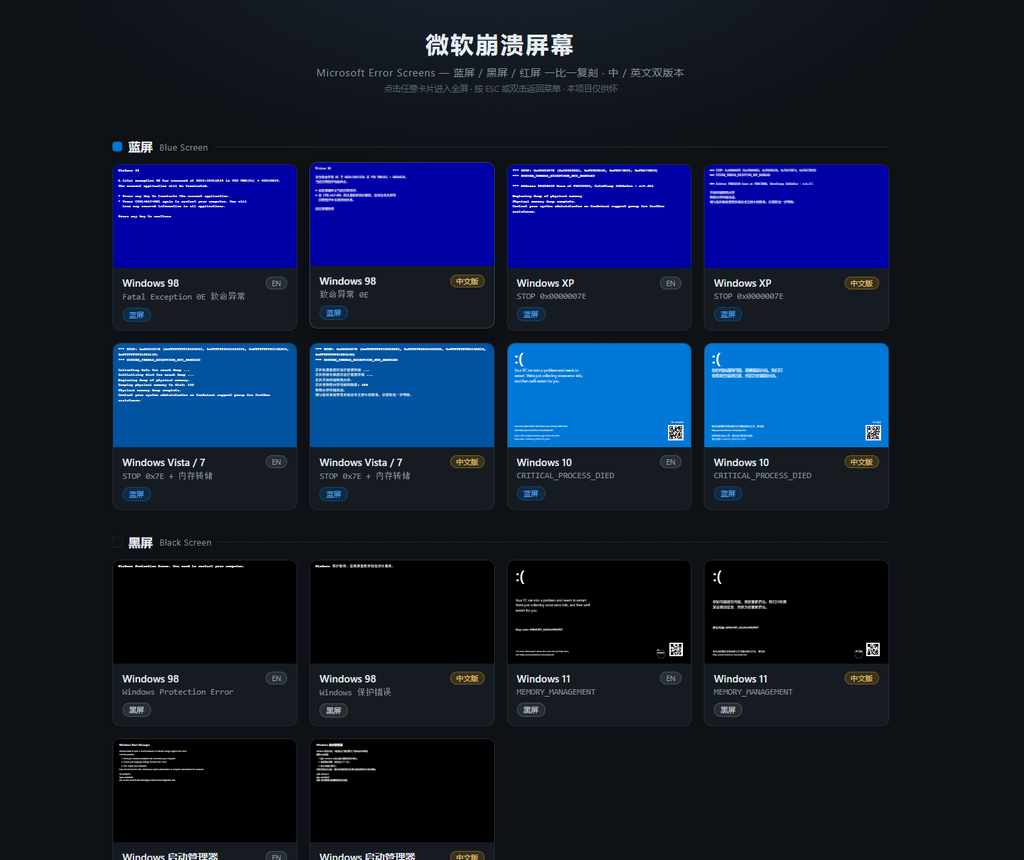Open the Windows 98 Fatal Exception 0E blue screen preview
This screenshot has height=860, width=1024.
pos(204,216)
